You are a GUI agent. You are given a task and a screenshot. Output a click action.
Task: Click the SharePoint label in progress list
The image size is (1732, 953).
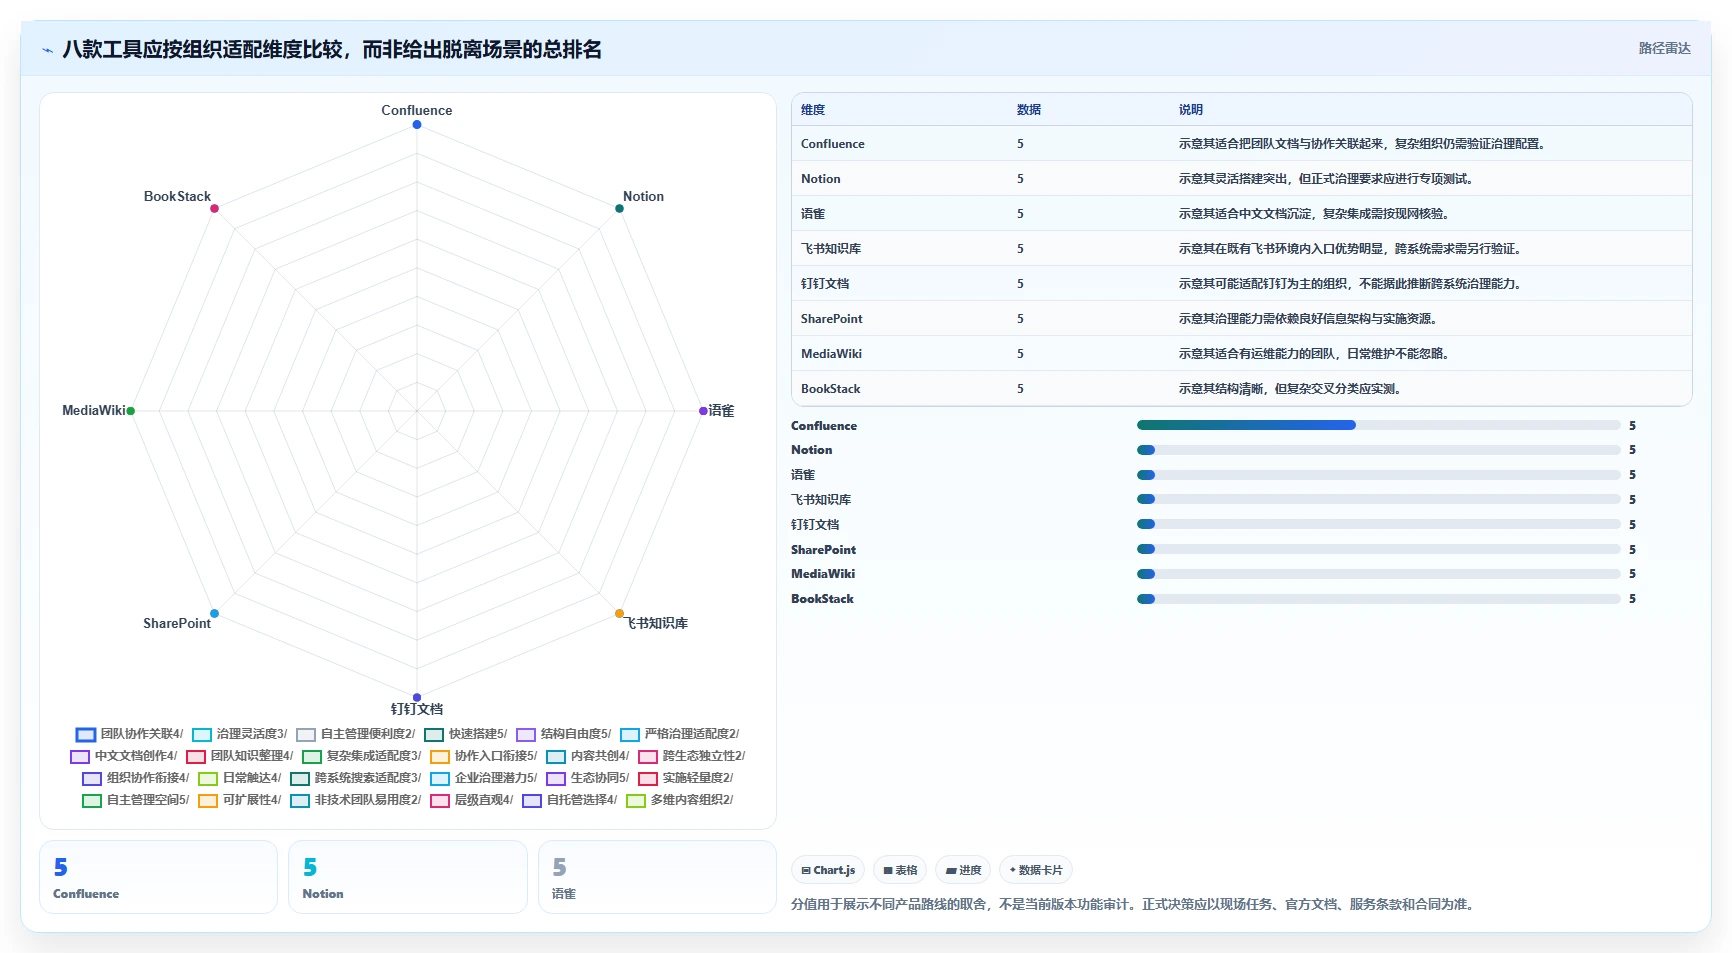tap(823, 550)
